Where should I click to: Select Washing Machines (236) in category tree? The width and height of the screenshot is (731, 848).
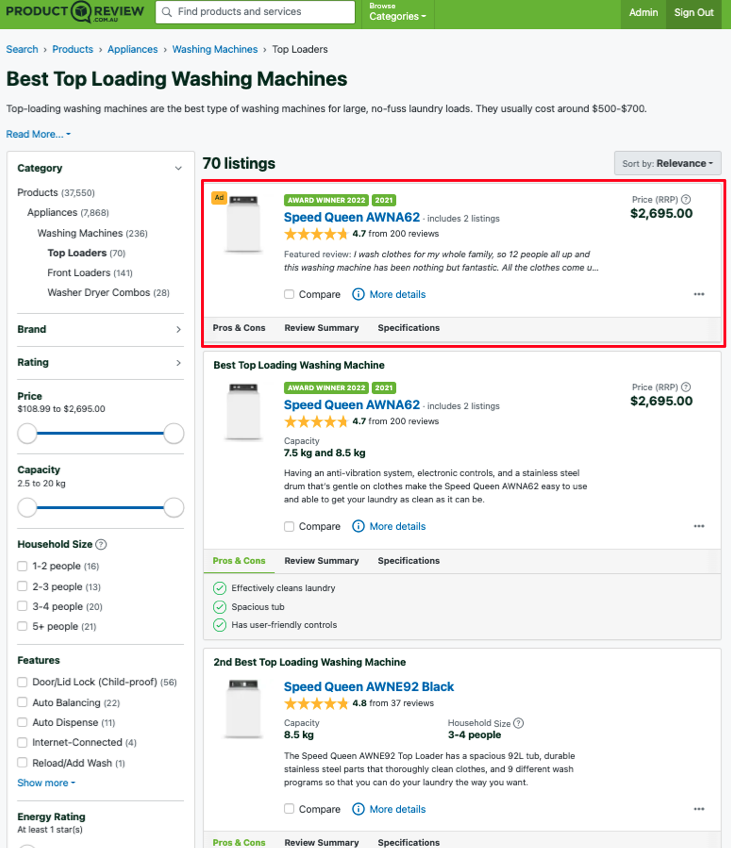pos(92,233)
